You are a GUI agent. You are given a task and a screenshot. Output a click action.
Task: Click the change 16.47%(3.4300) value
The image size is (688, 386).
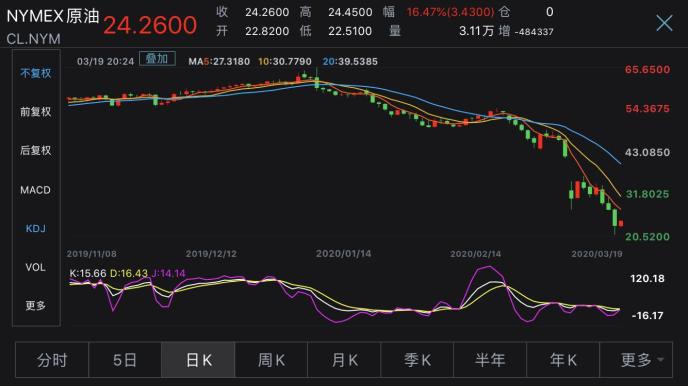tap(450, 12)
